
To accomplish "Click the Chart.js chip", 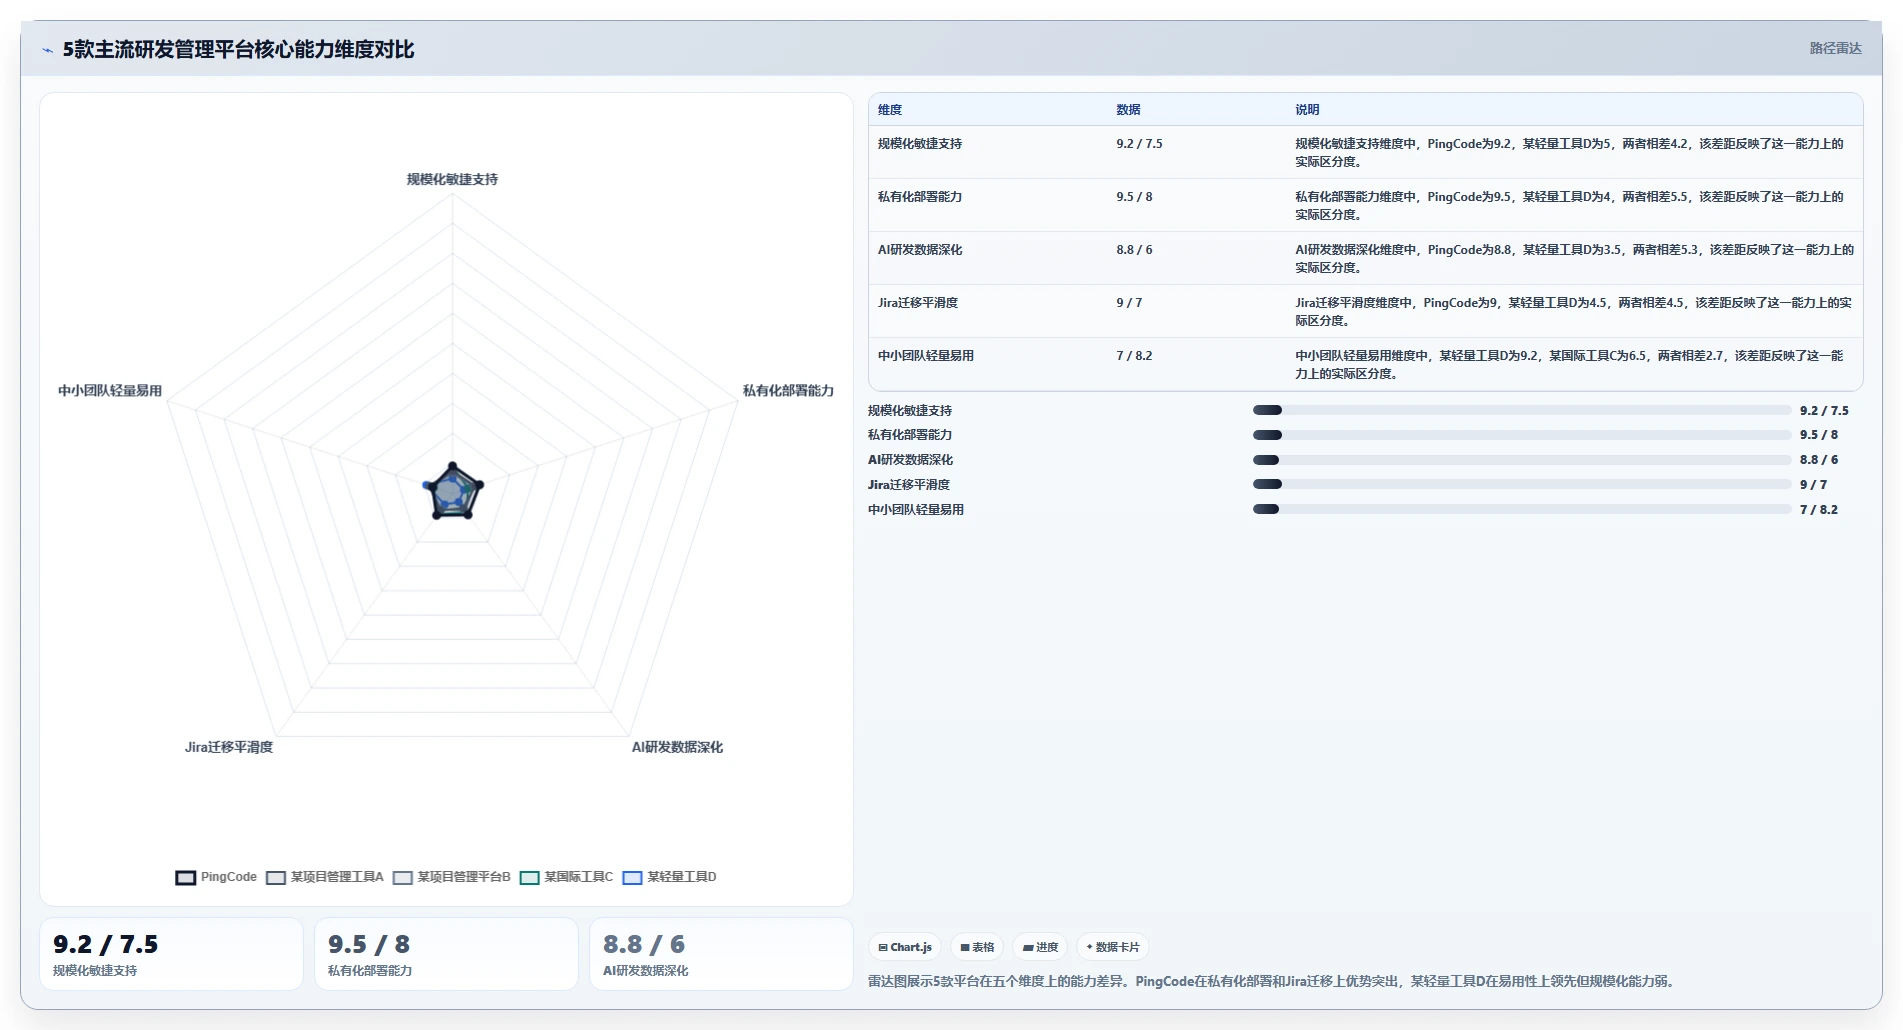I will coord(905,947).
